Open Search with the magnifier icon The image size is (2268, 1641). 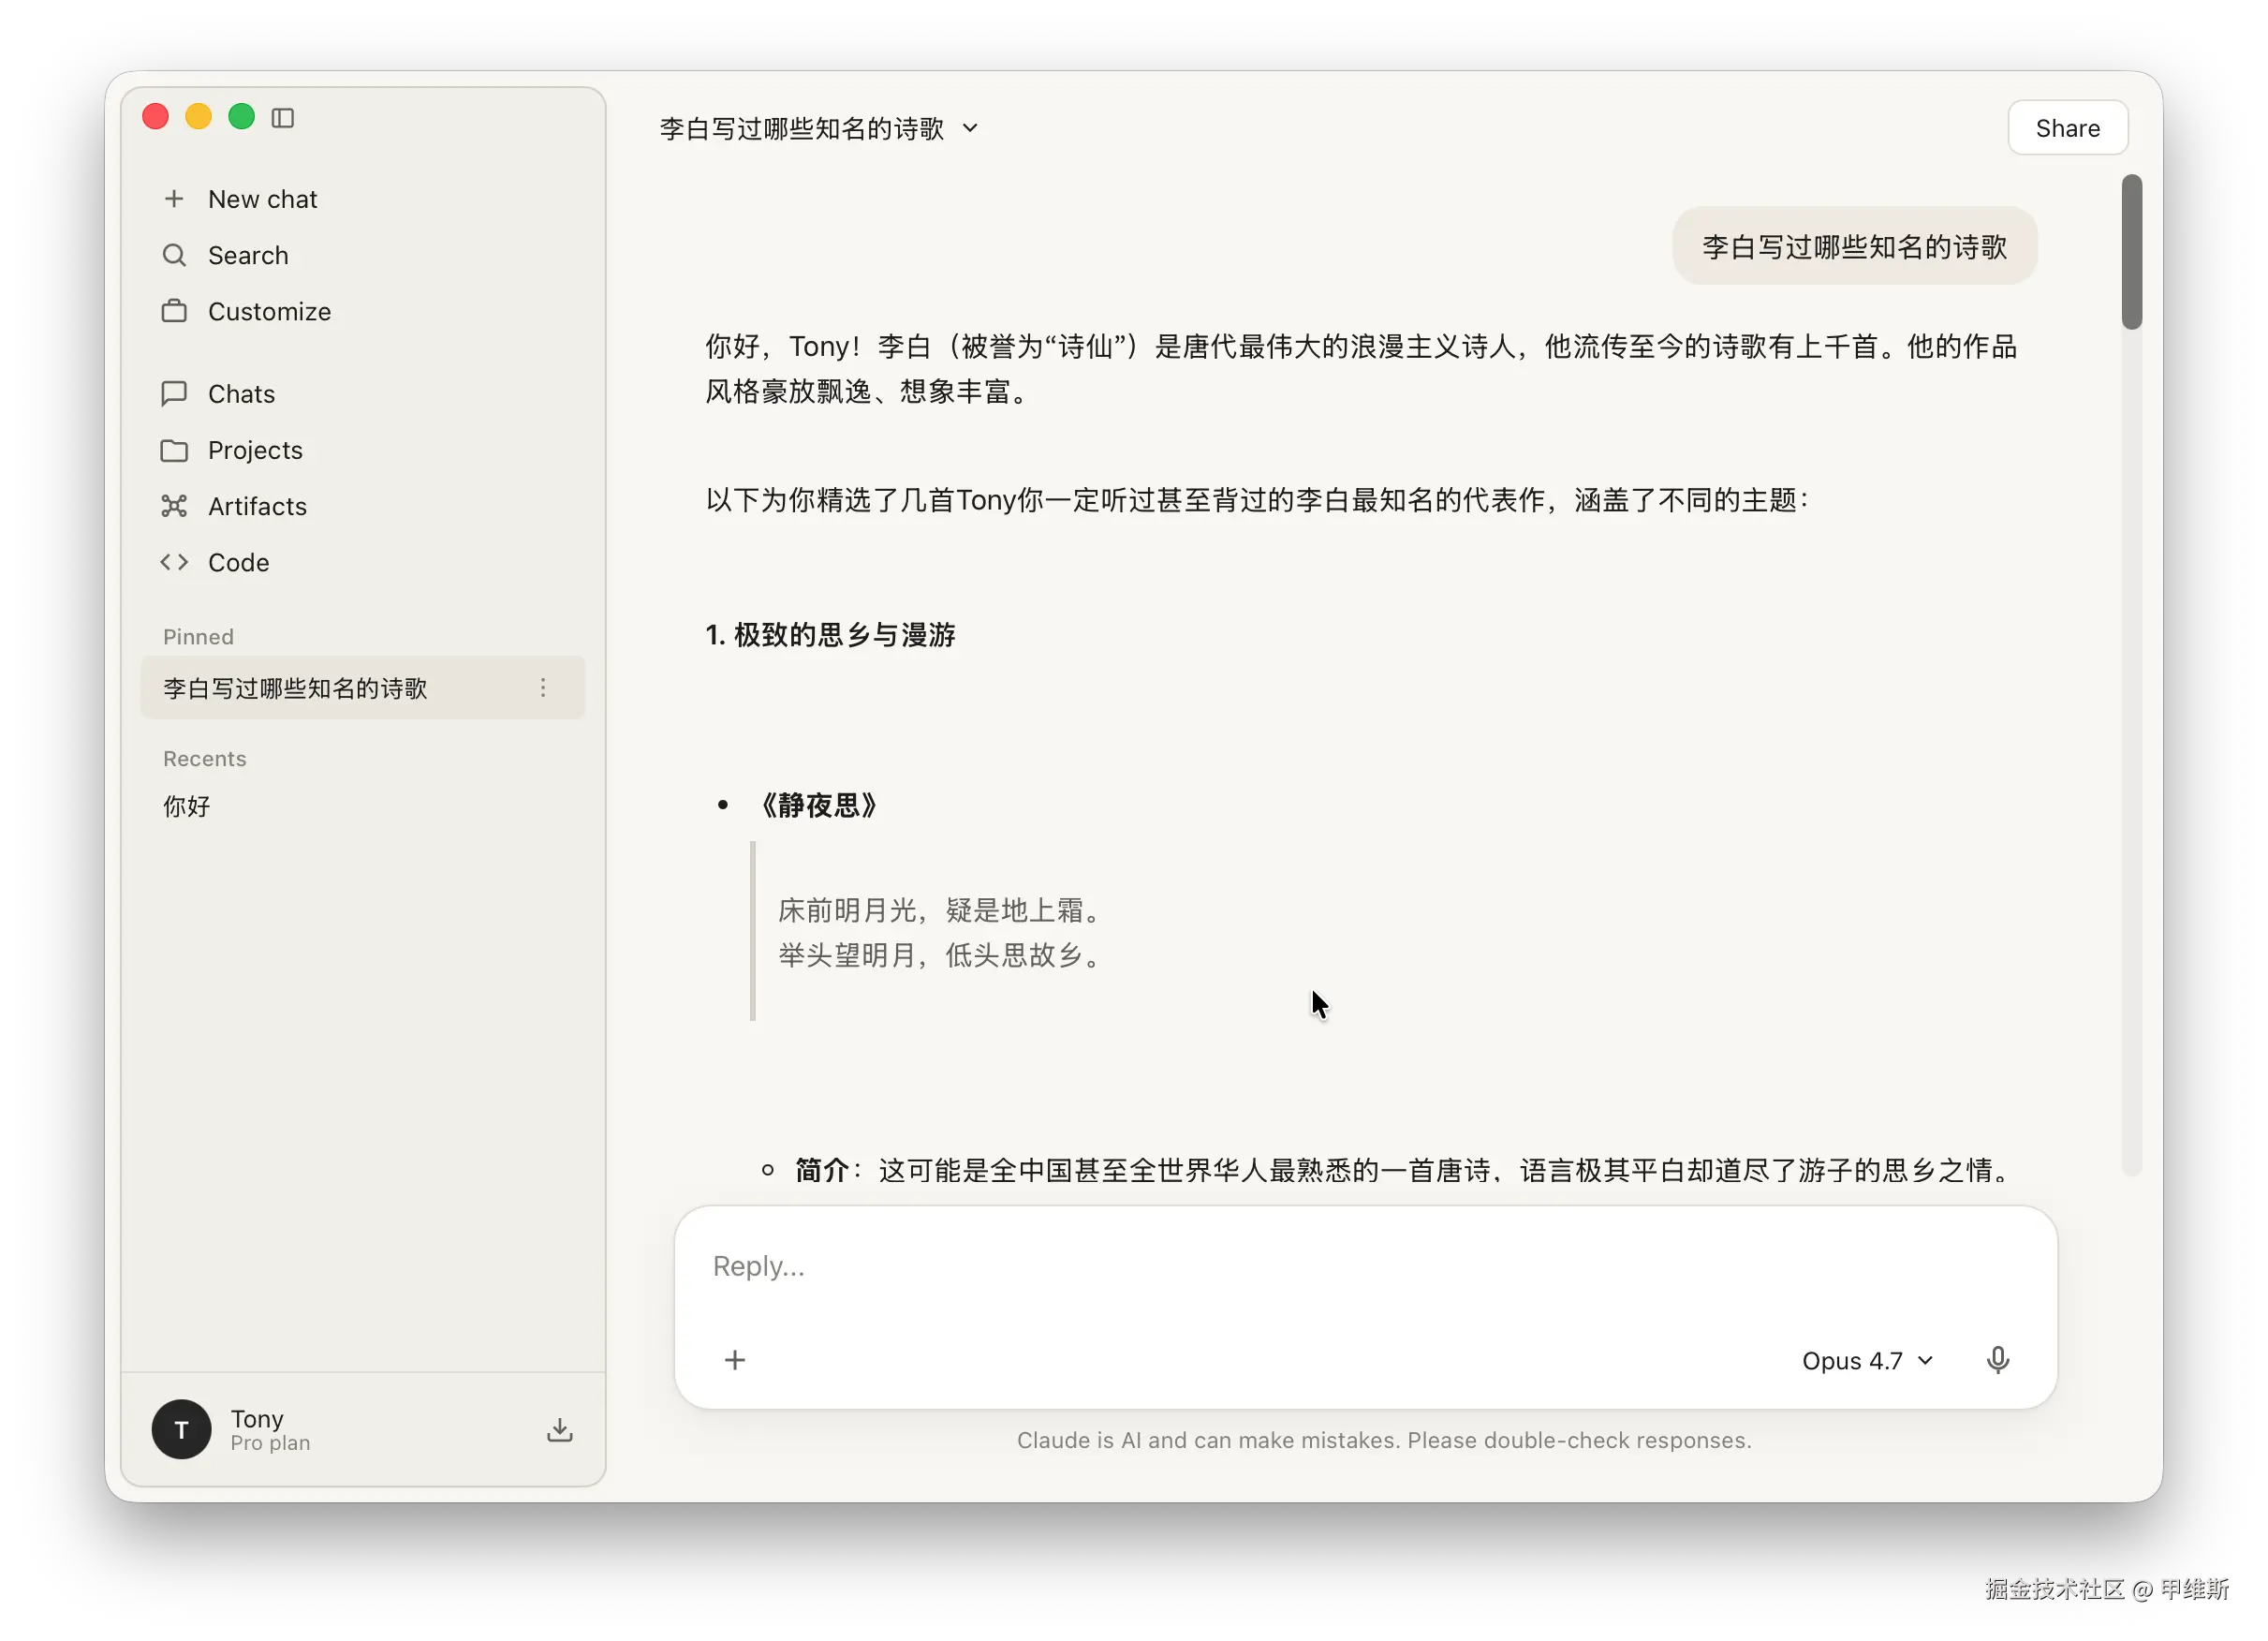click(x=174, y=255)
